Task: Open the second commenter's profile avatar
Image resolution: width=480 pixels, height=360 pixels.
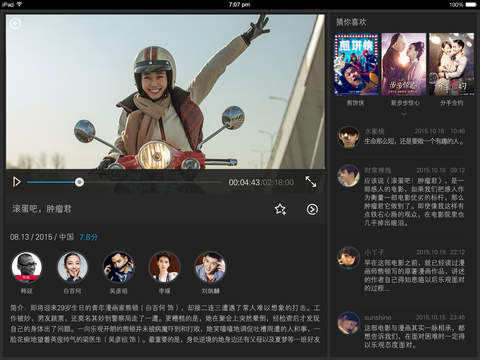Action: pyautogui.click(x=348, y=176)
